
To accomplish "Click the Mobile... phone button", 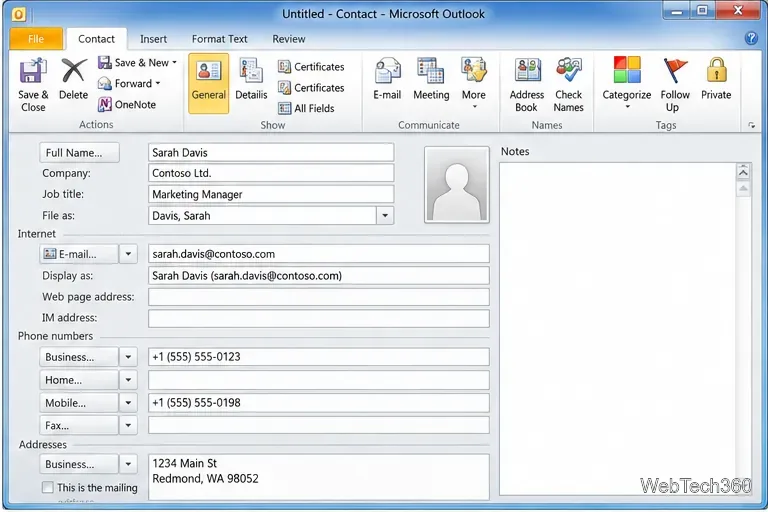I will coord(79,403).
